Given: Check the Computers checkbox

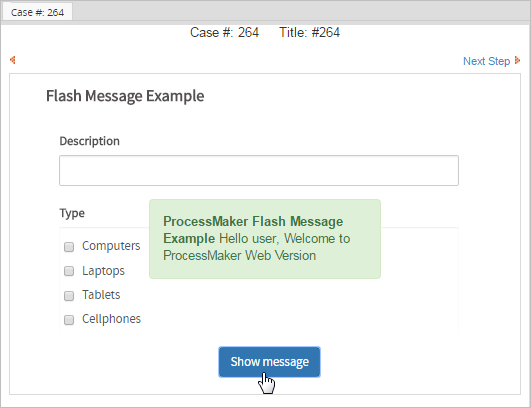Looking at the screenshot, I should point(69,247).
